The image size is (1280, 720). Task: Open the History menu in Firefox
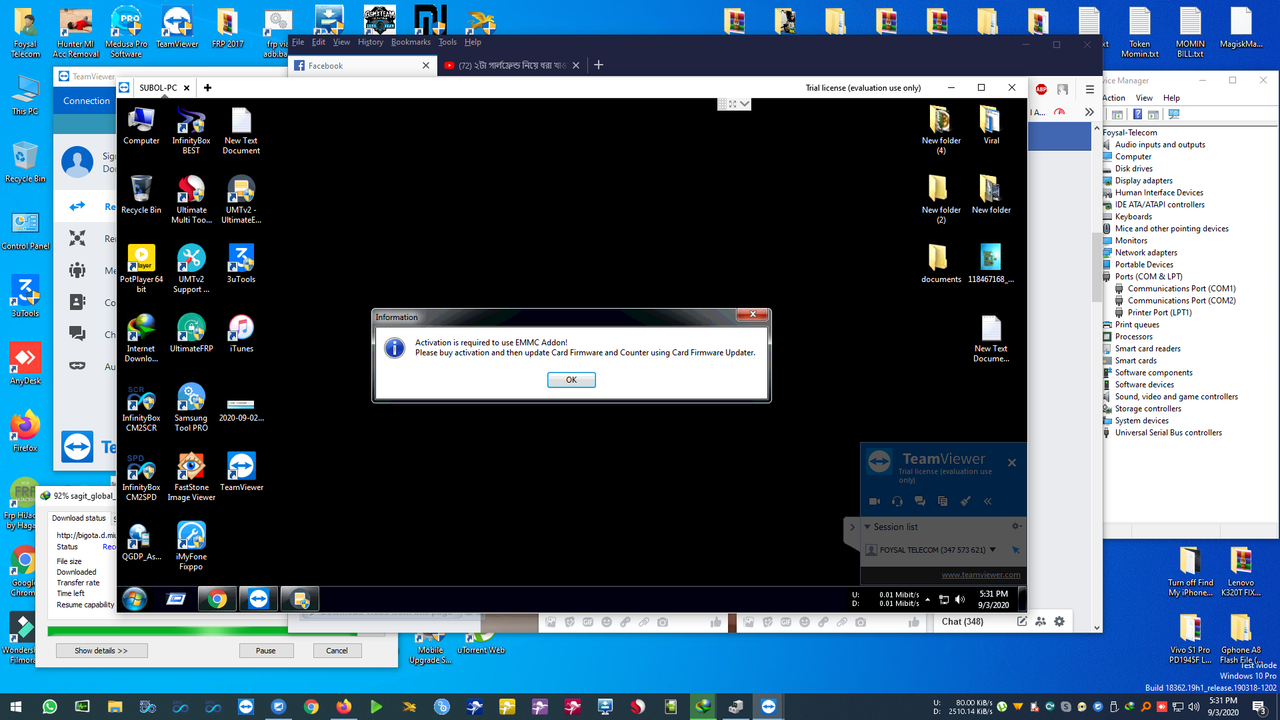(x=370, y=42)
